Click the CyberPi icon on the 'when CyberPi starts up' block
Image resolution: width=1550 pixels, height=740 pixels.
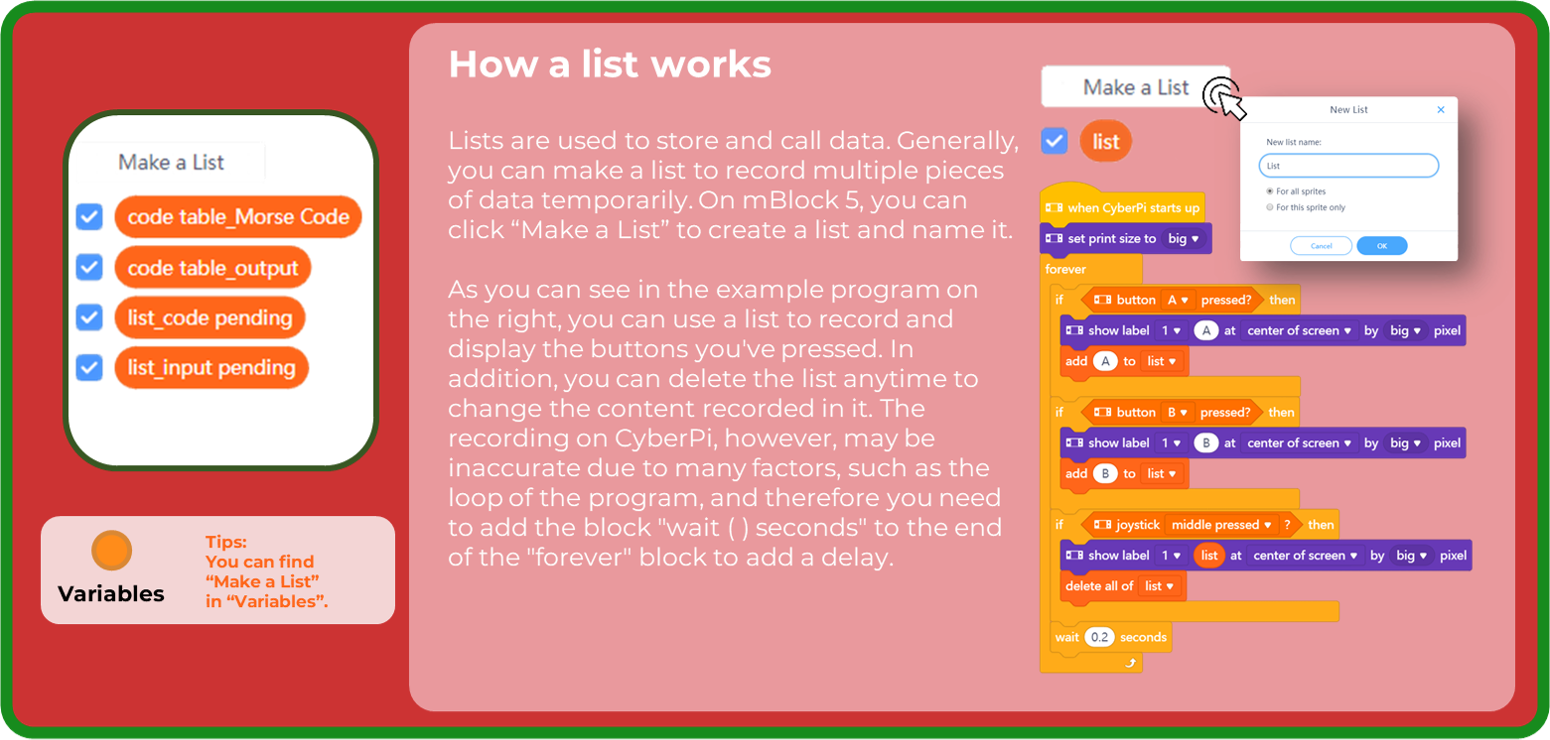[1053, 207]
